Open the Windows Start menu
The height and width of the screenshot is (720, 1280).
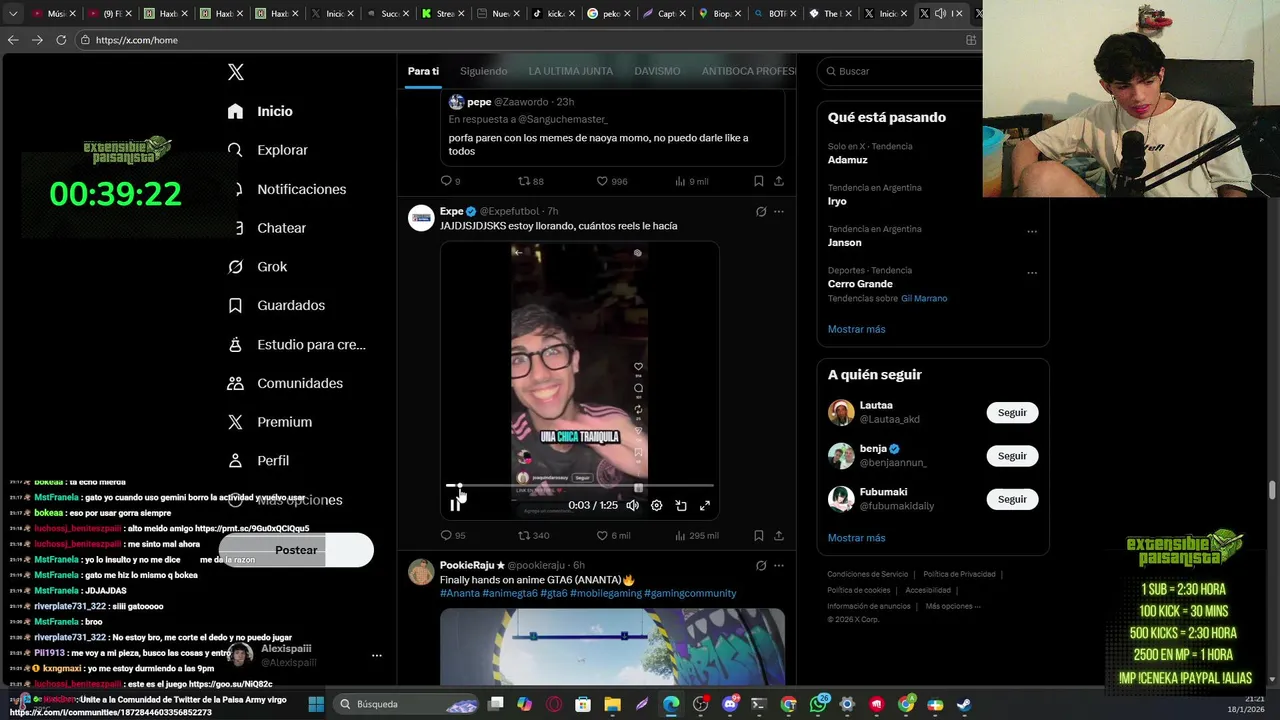pos(316,704)
